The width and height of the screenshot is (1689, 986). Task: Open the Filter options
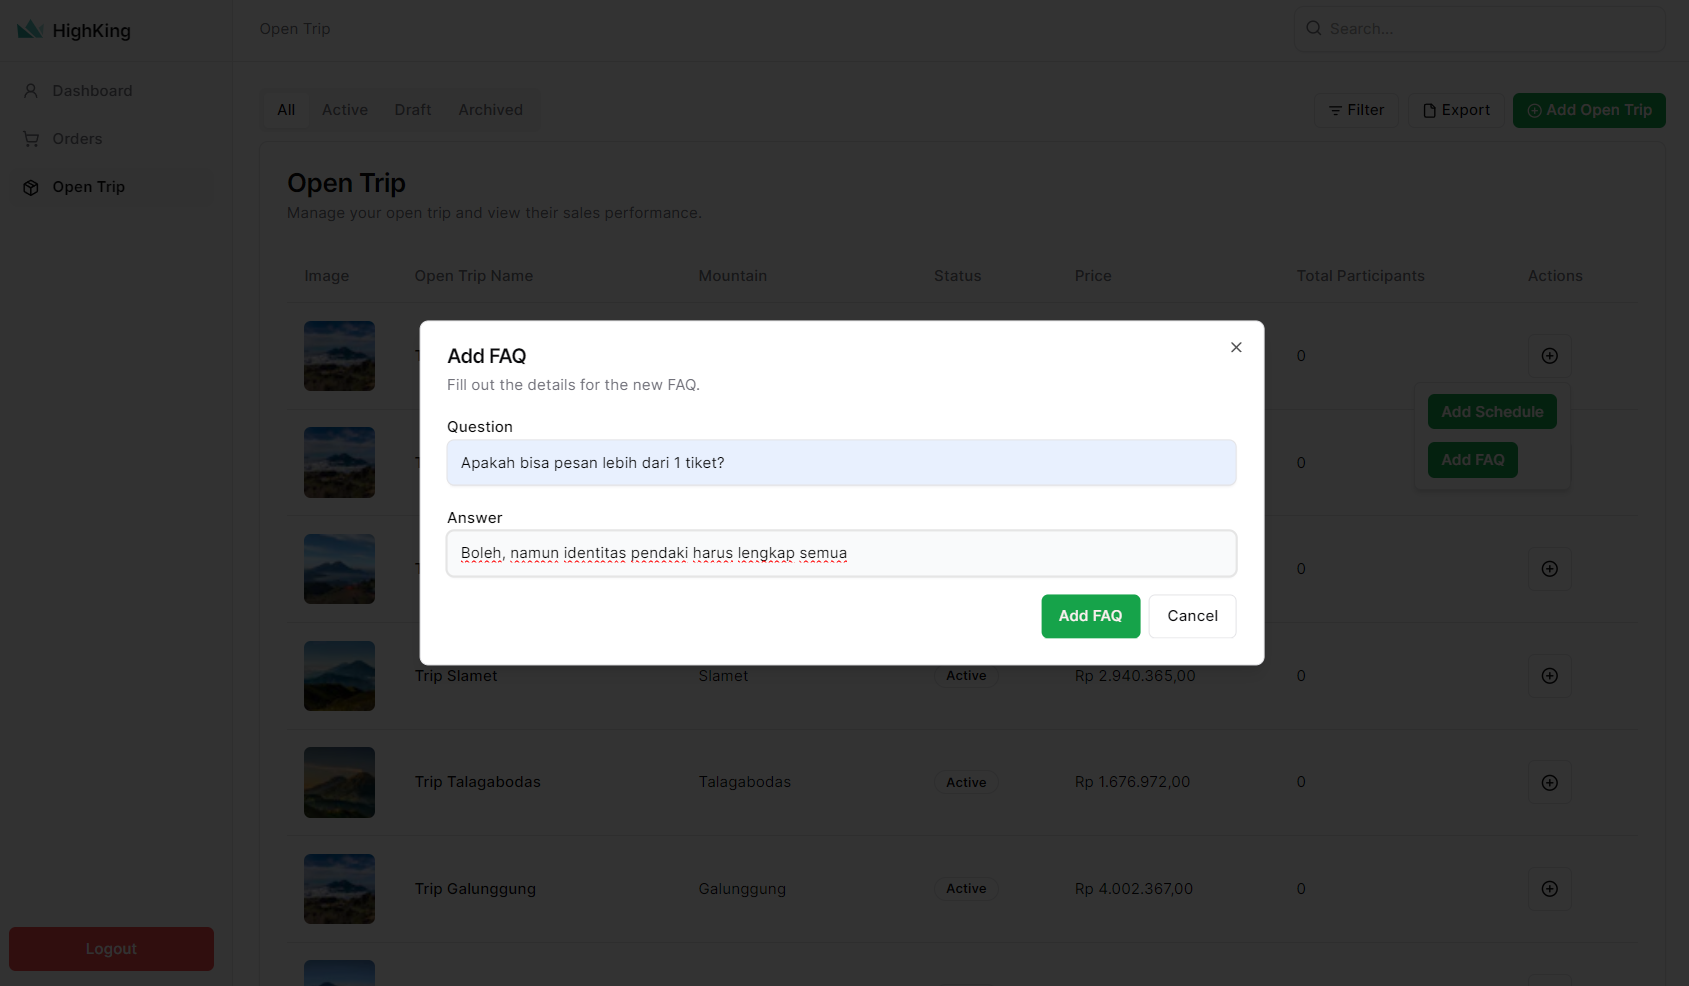coord(1356,110)
